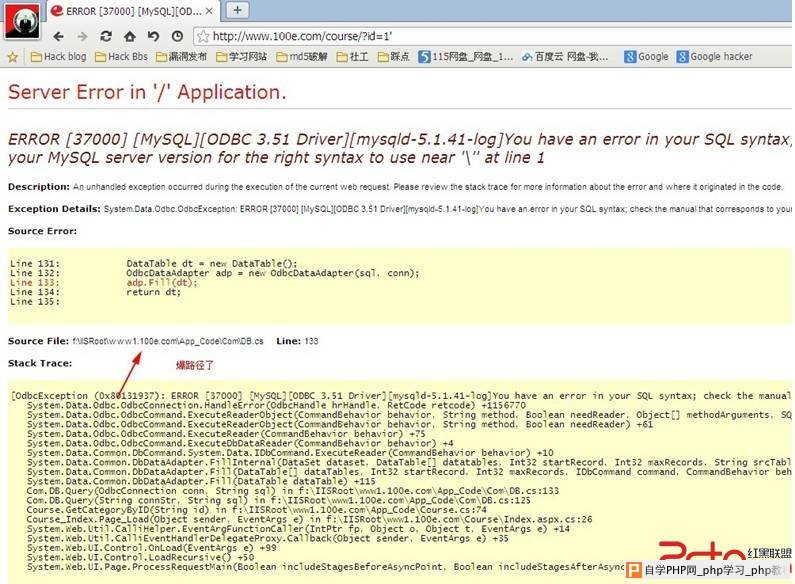Click the browser forward arrow
The height and width of the screenshot is (584, 795).
coord(82,36)
